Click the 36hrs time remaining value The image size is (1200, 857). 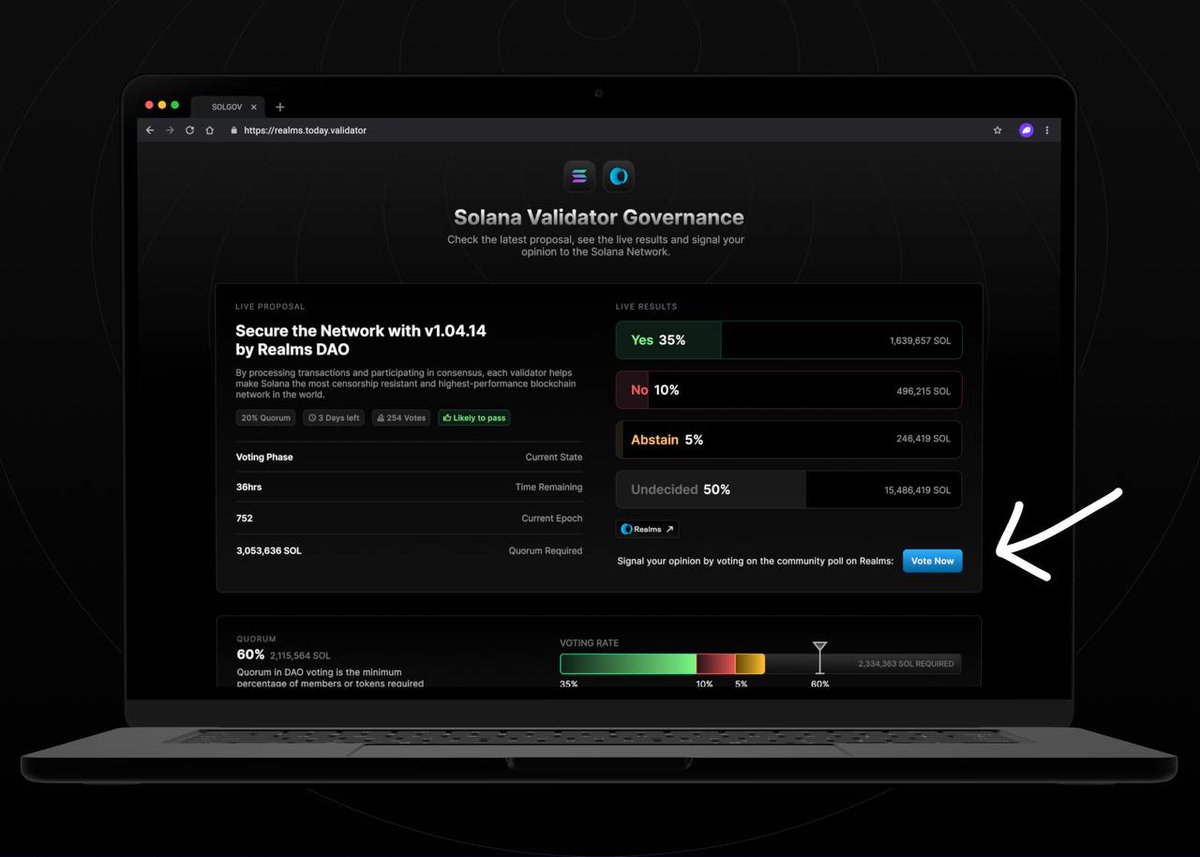pos(249,487)
